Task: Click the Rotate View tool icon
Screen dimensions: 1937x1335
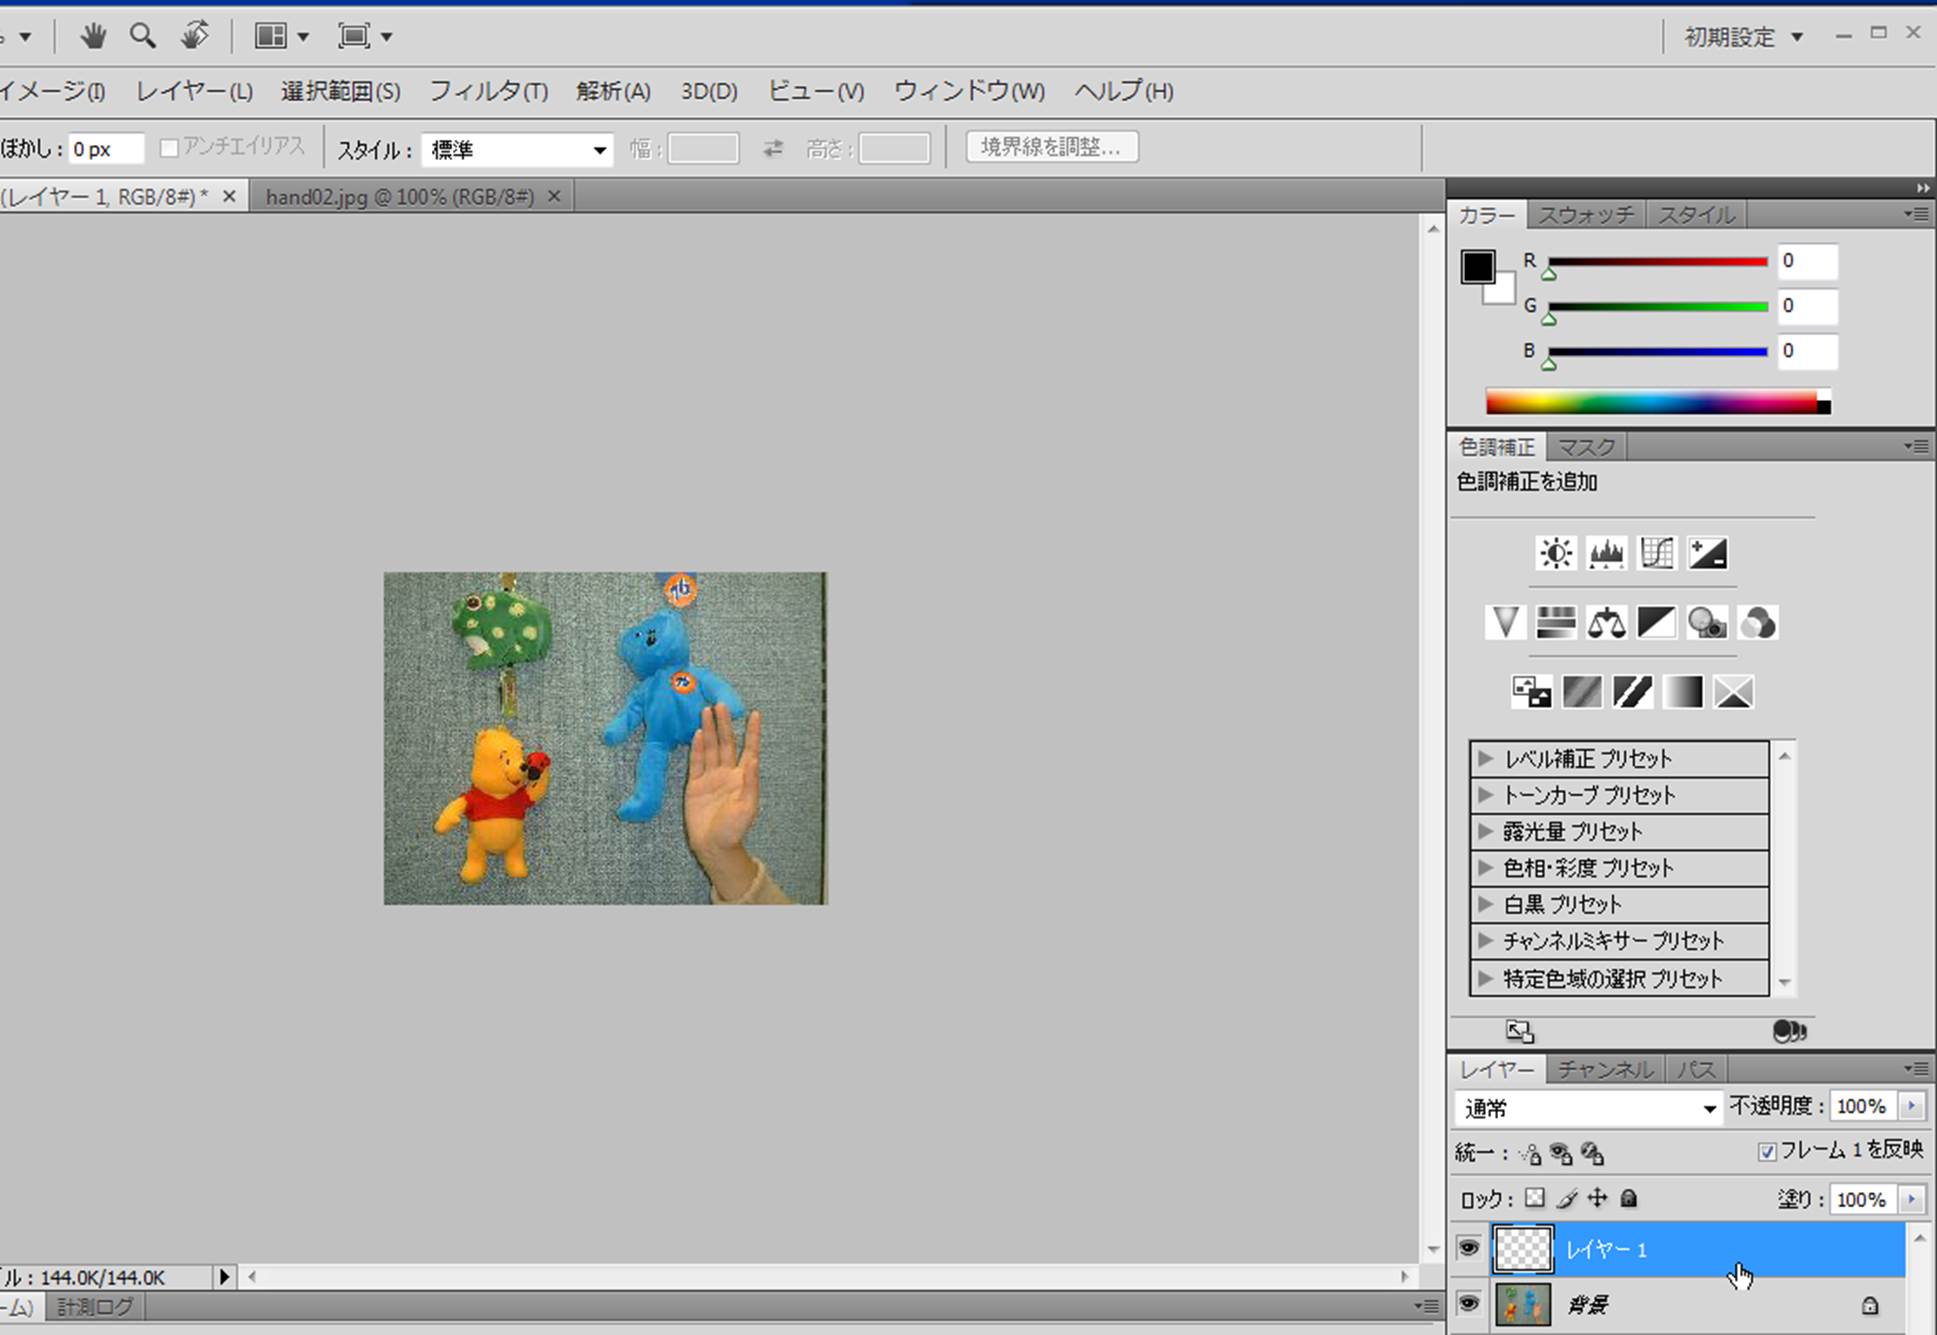Action: click(194, 36)
